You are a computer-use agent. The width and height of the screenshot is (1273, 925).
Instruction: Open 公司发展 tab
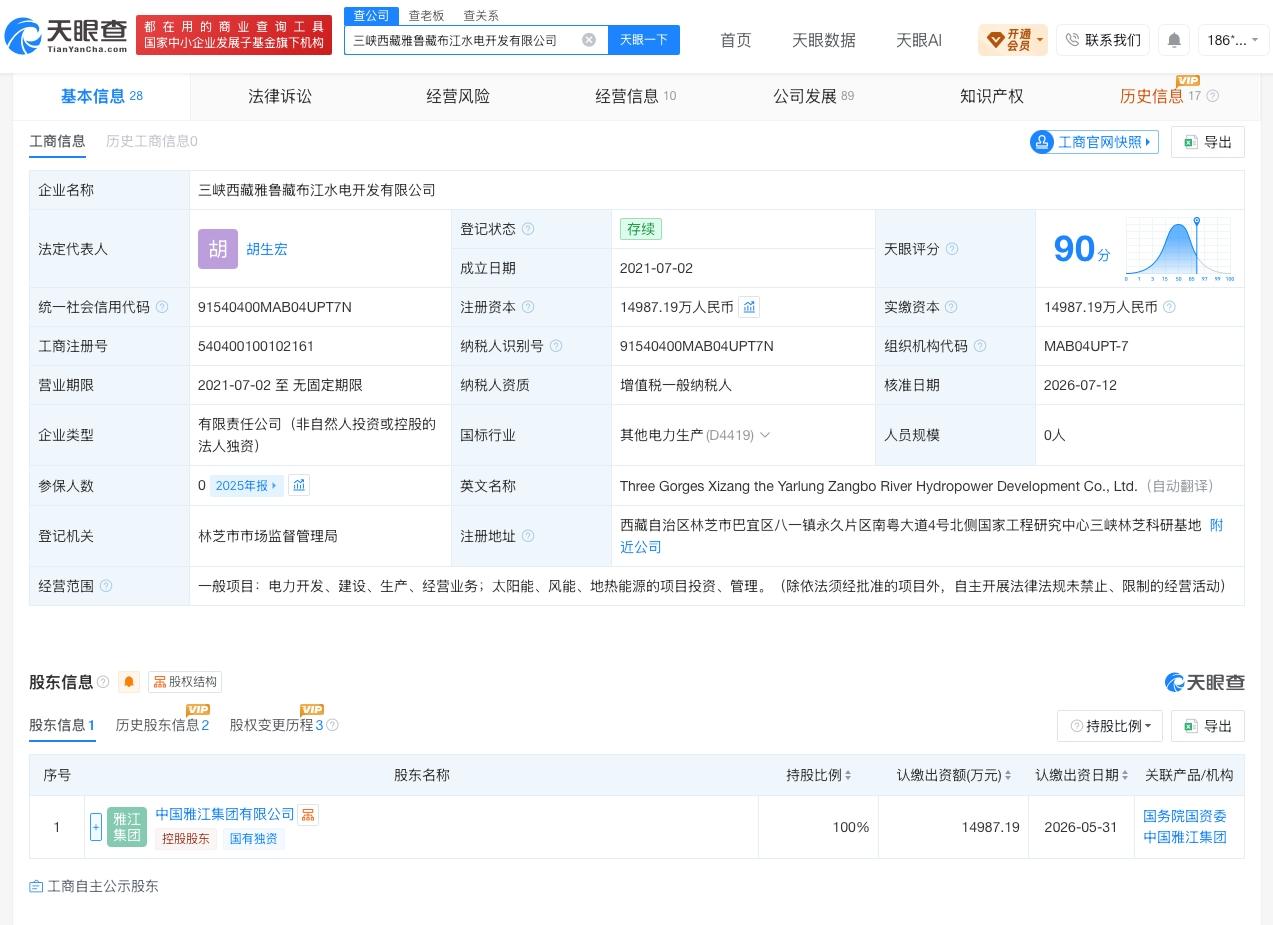pos(813,96)
